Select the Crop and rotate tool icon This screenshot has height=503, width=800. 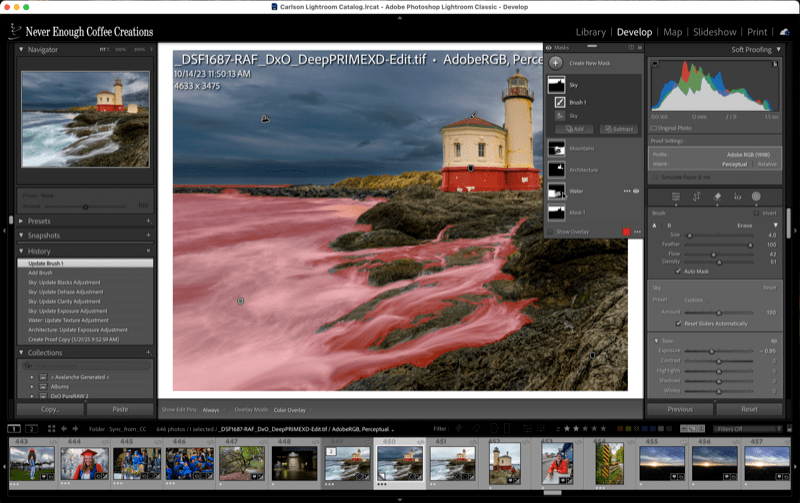point(697,197)
